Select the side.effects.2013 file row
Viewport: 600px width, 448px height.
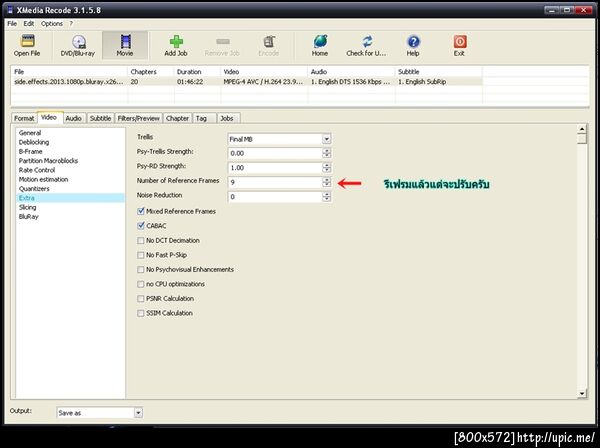[x=246, y=81]
